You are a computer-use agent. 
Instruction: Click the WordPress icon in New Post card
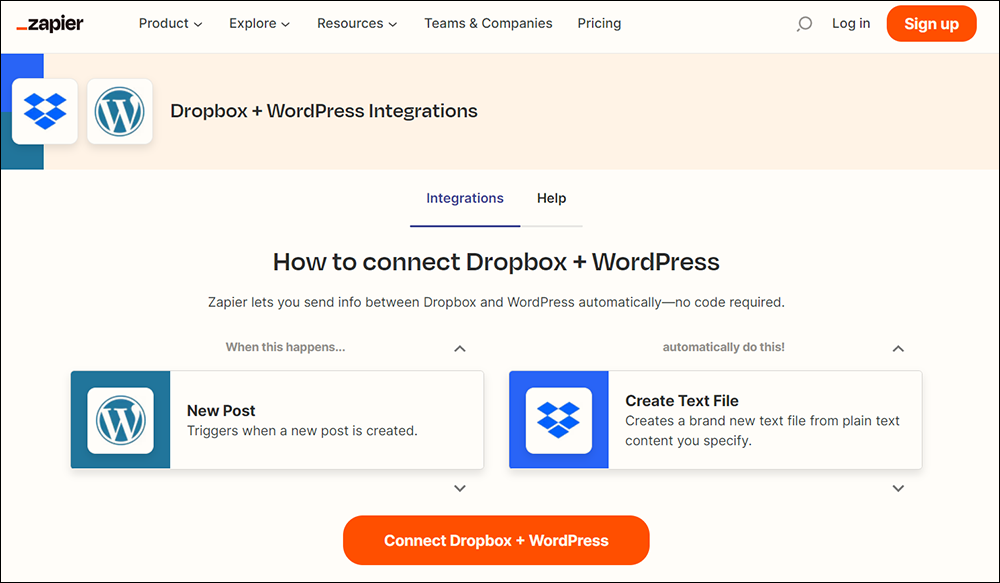click(x=121, y=420)
